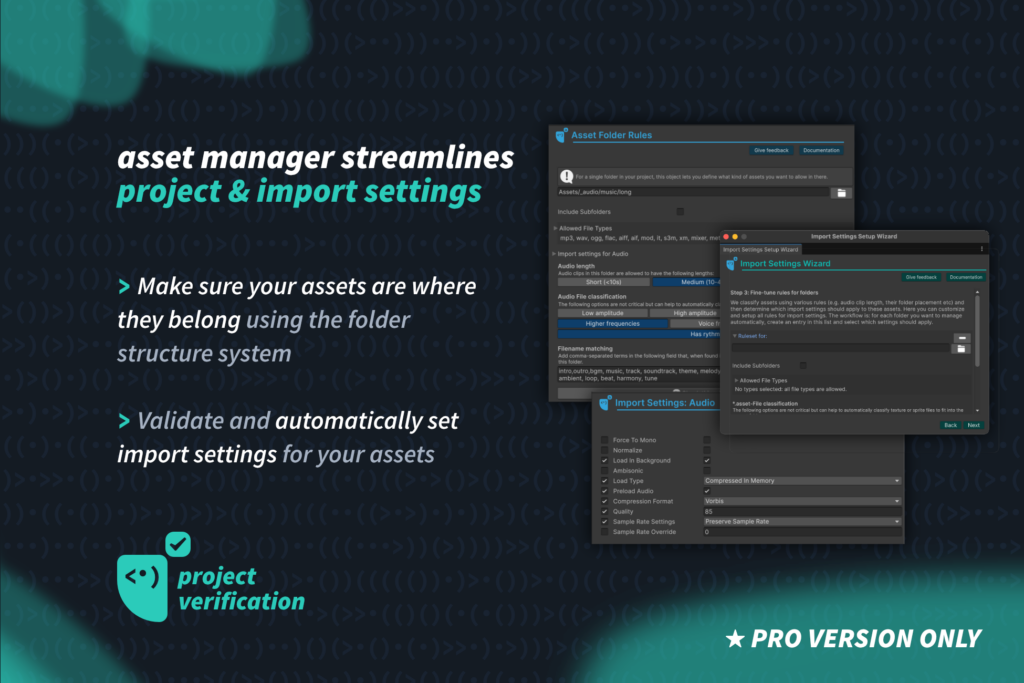Click wizard vertical scrollbar thumb

[977, 331]
